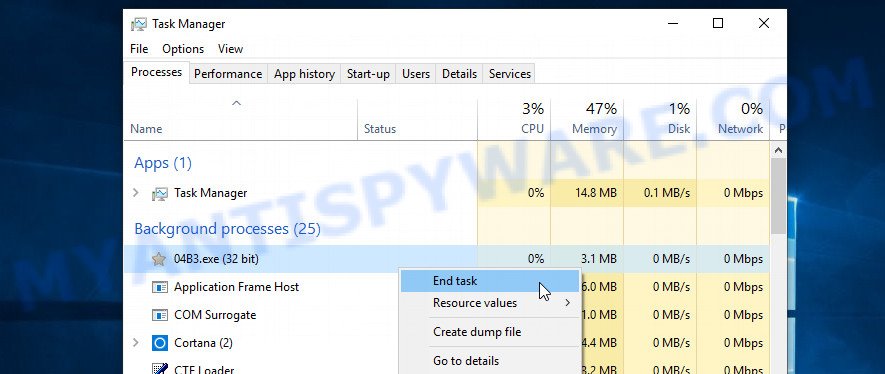Click the Background processes (25) heading
The image size is (885, 374).
click(x=227, y=228)
